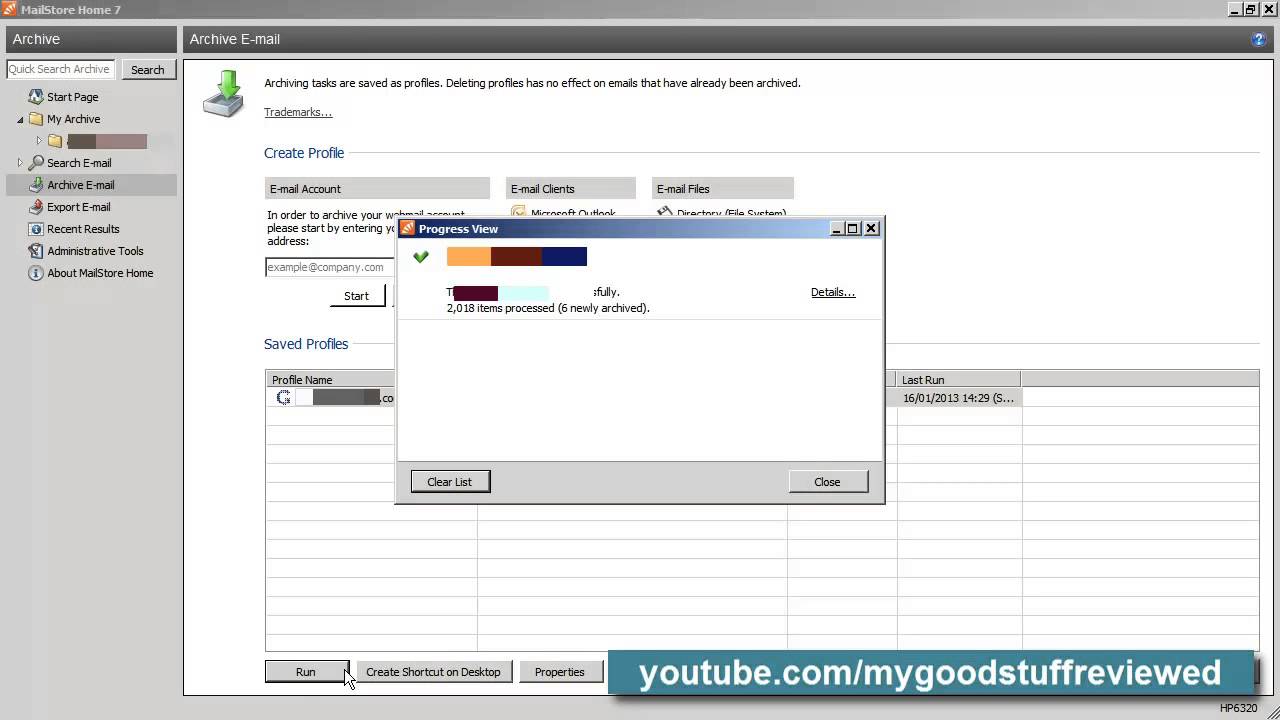Open Administrative Tools in sidebar
1280x720 pixels.
pyautogui.click(x=95, y=251)
